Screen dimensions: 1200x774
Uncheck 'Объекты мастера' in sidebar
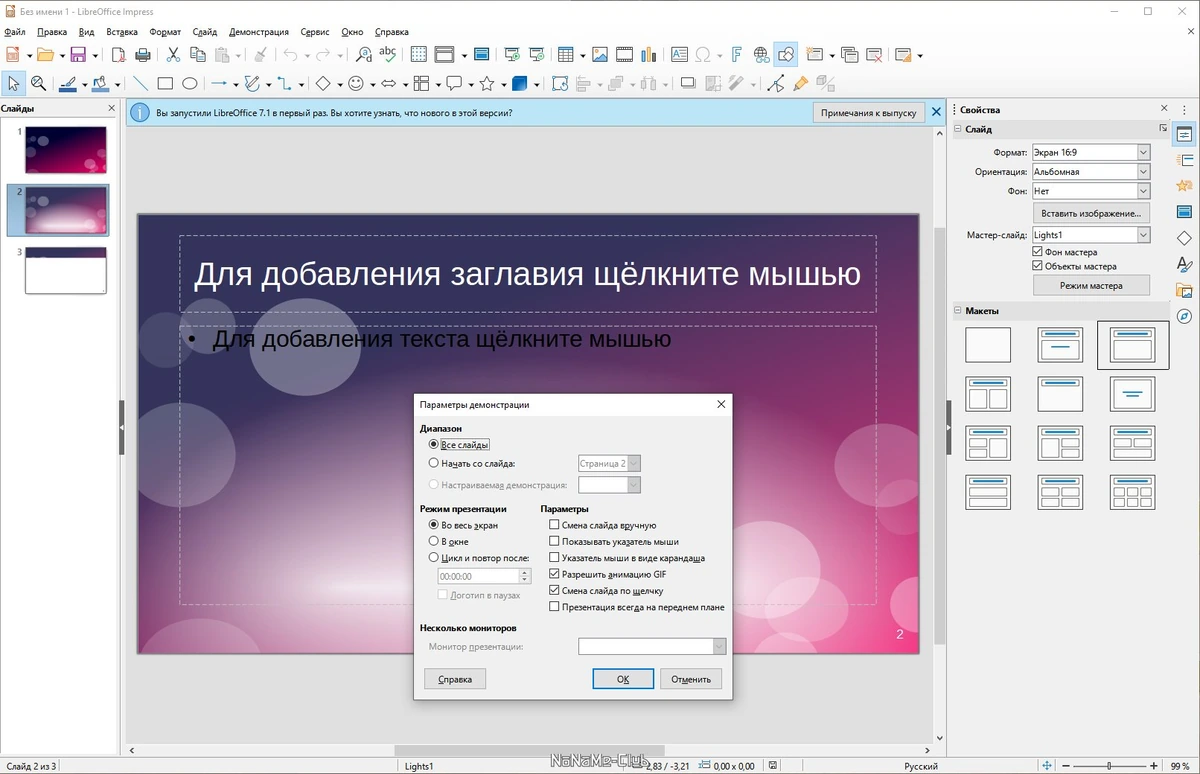tap(1037, 266)
